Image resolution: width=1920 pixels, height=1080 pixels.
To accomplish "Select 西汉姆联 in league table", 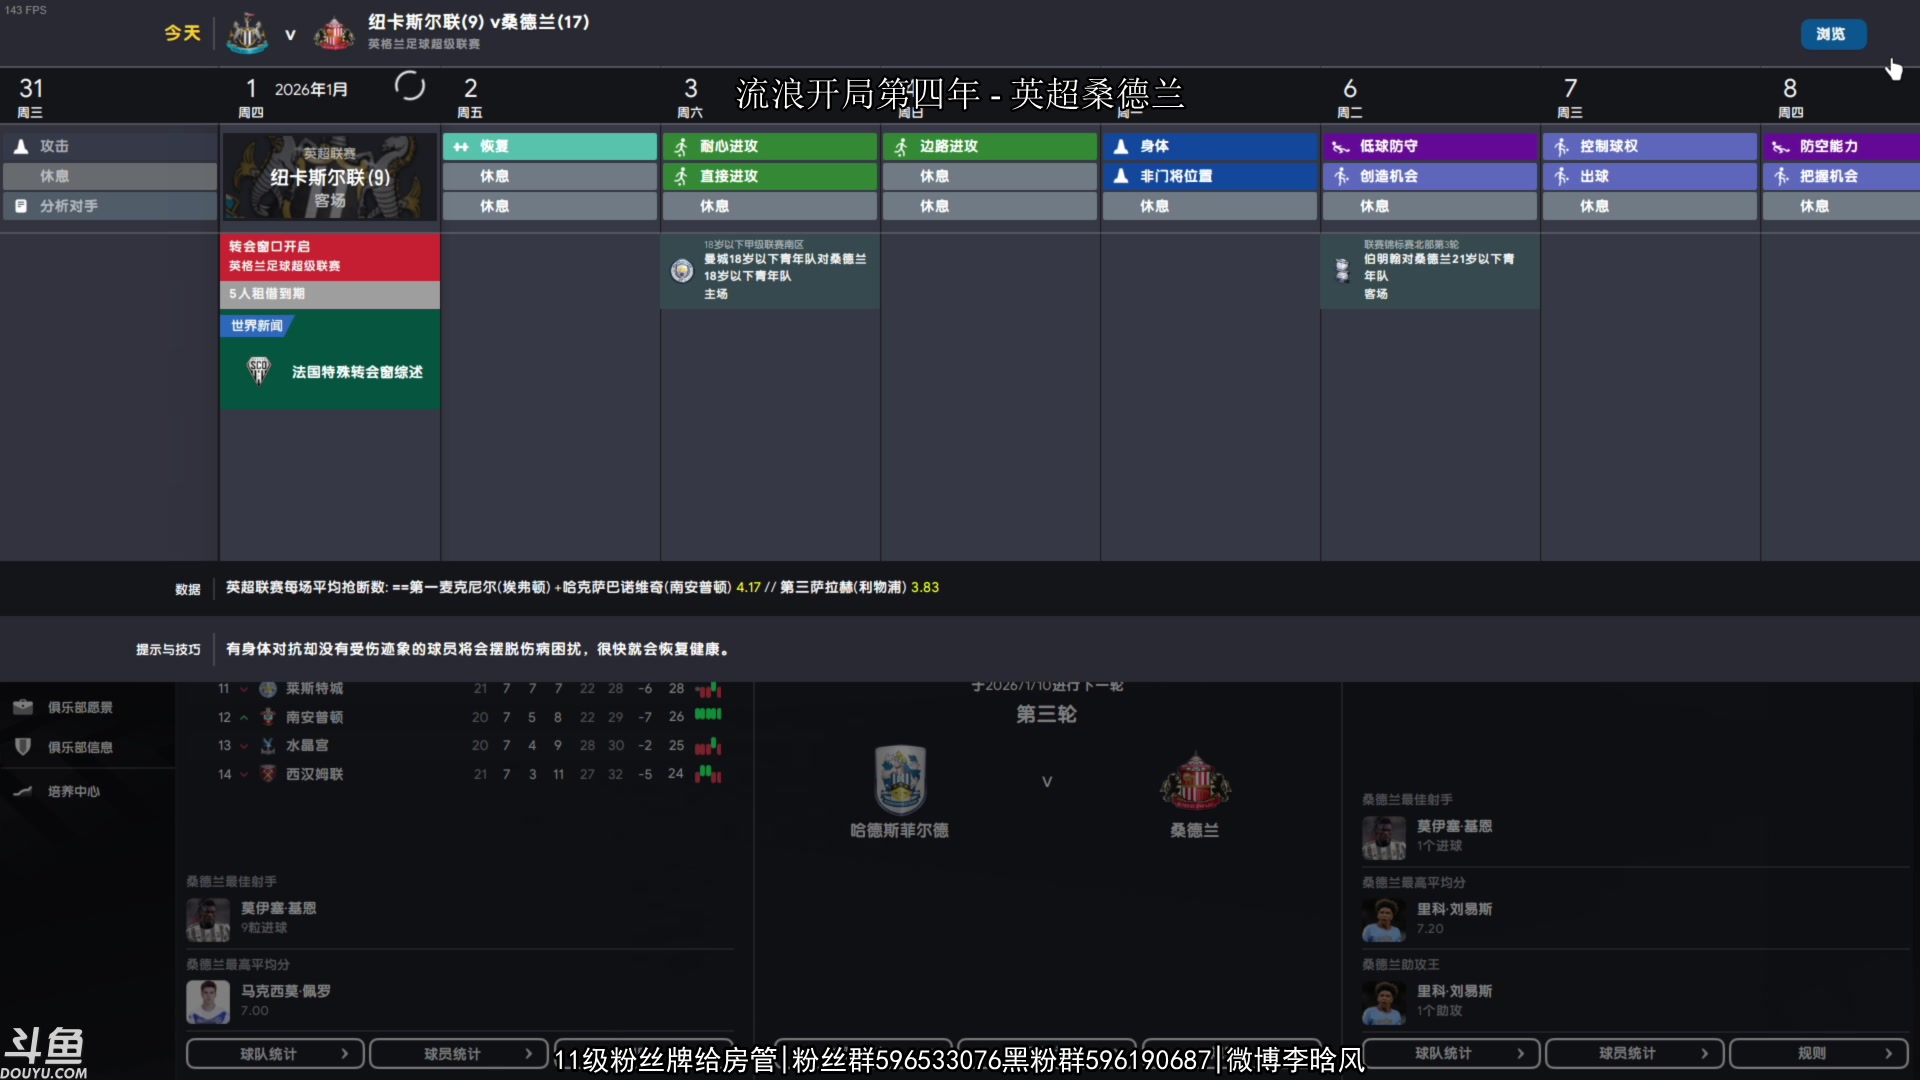I will click(x=314, y=774).
